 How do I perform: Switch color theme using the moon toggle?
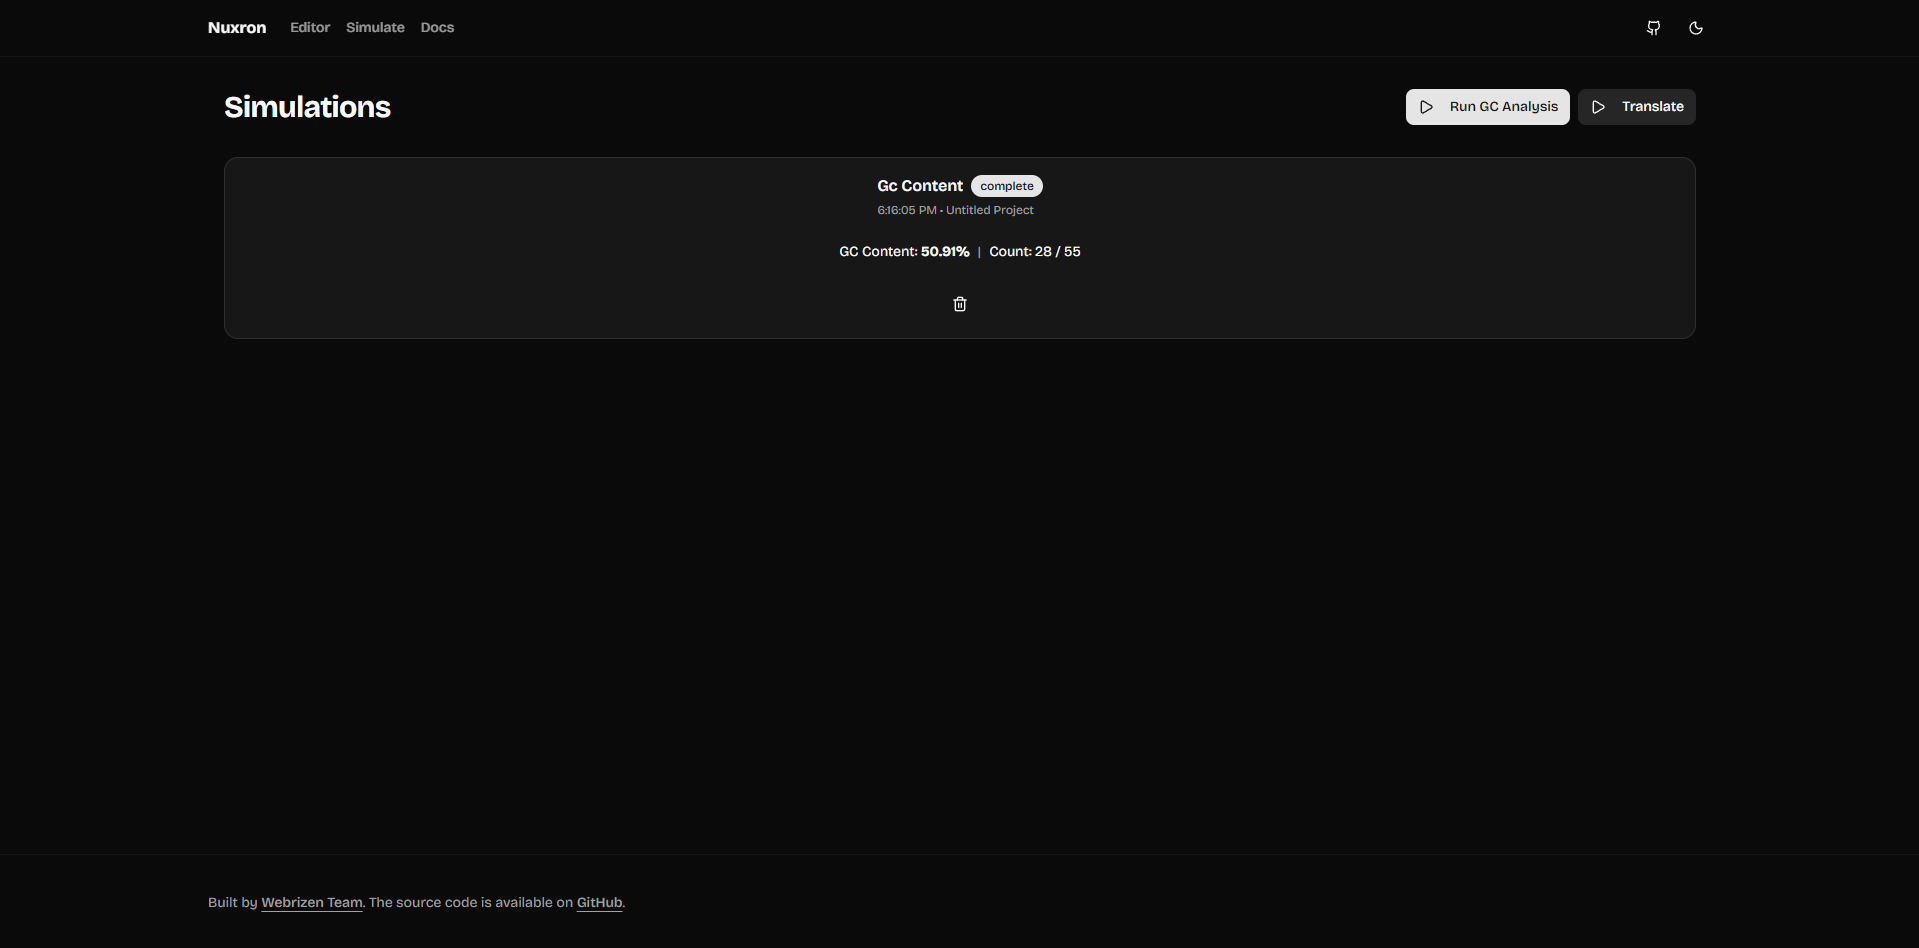pos(1696,27)
